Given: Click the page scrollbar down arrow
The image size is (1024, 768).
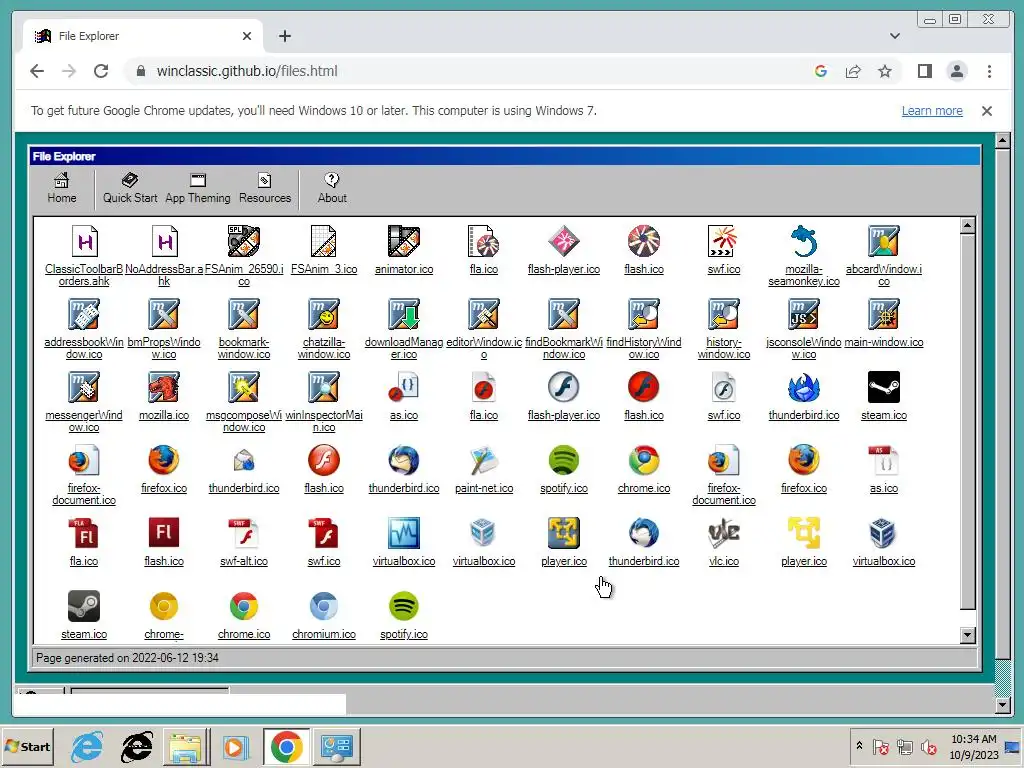Looking at the screenshot, I should pos(1003,705).
